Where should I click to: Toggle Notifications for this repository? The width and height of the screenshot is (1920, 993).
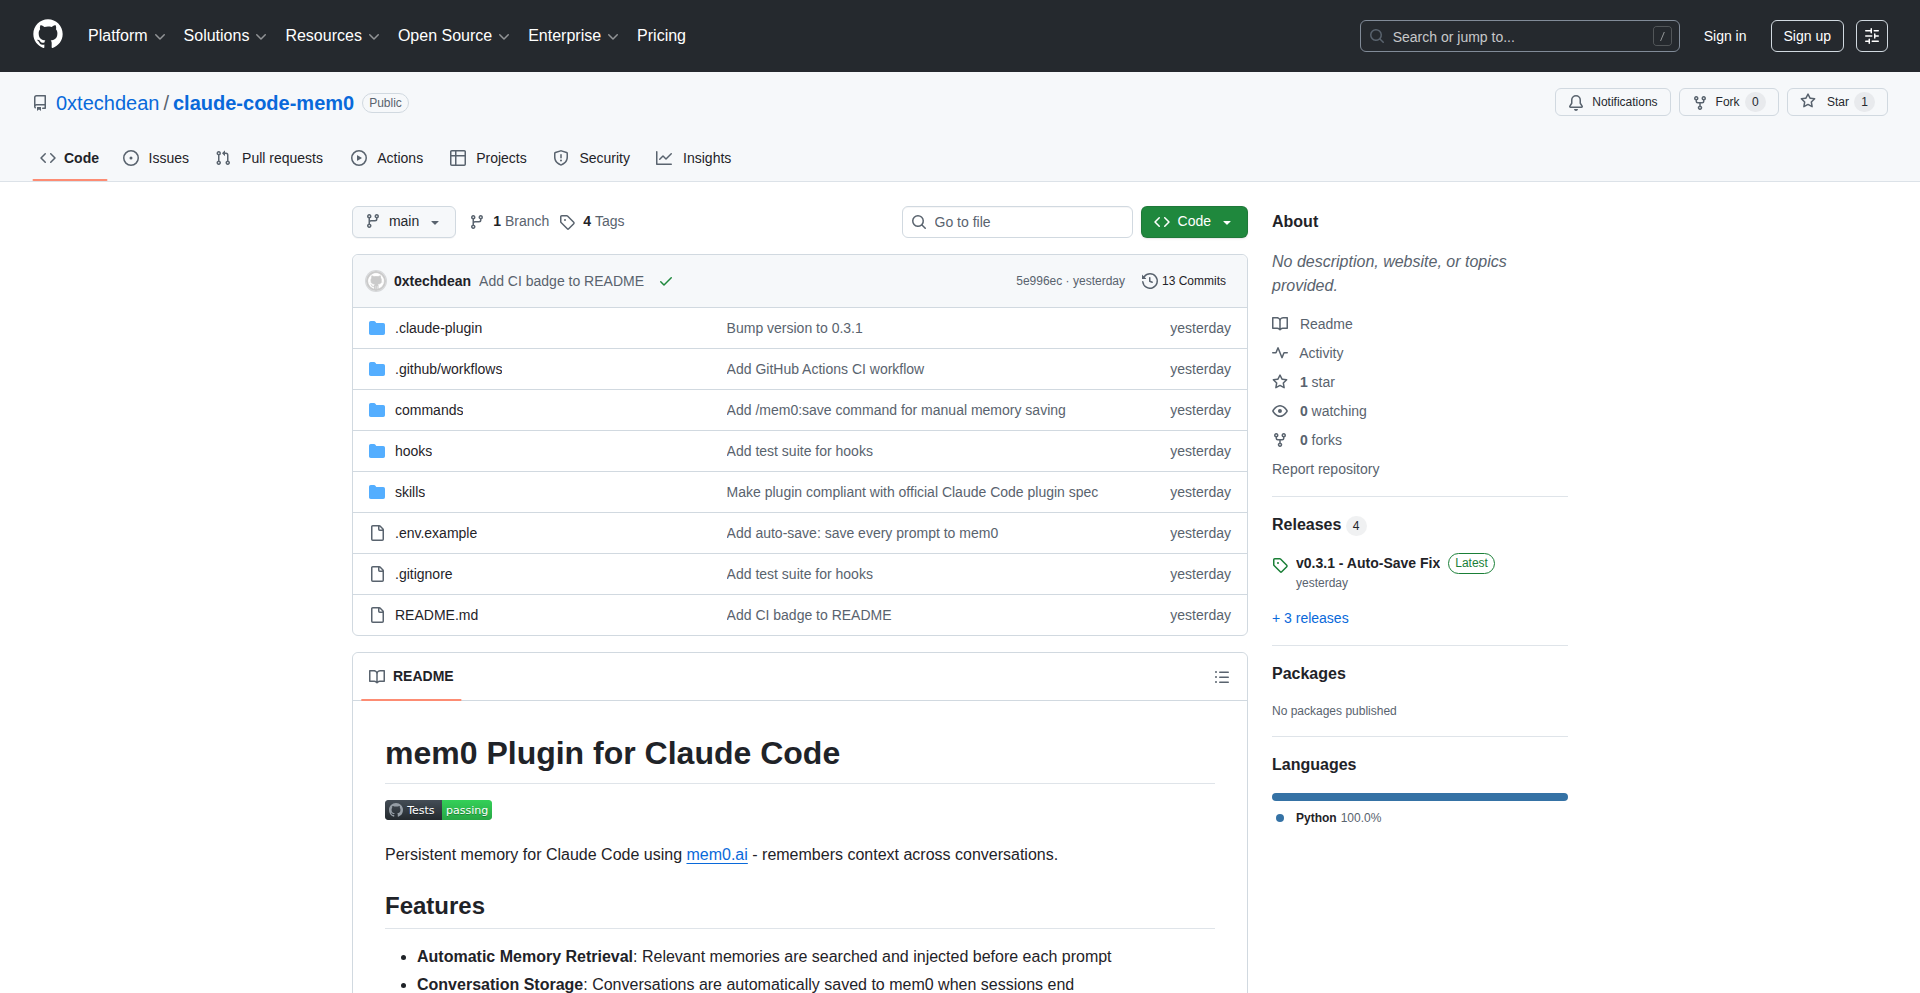[x=1612, y=102]
